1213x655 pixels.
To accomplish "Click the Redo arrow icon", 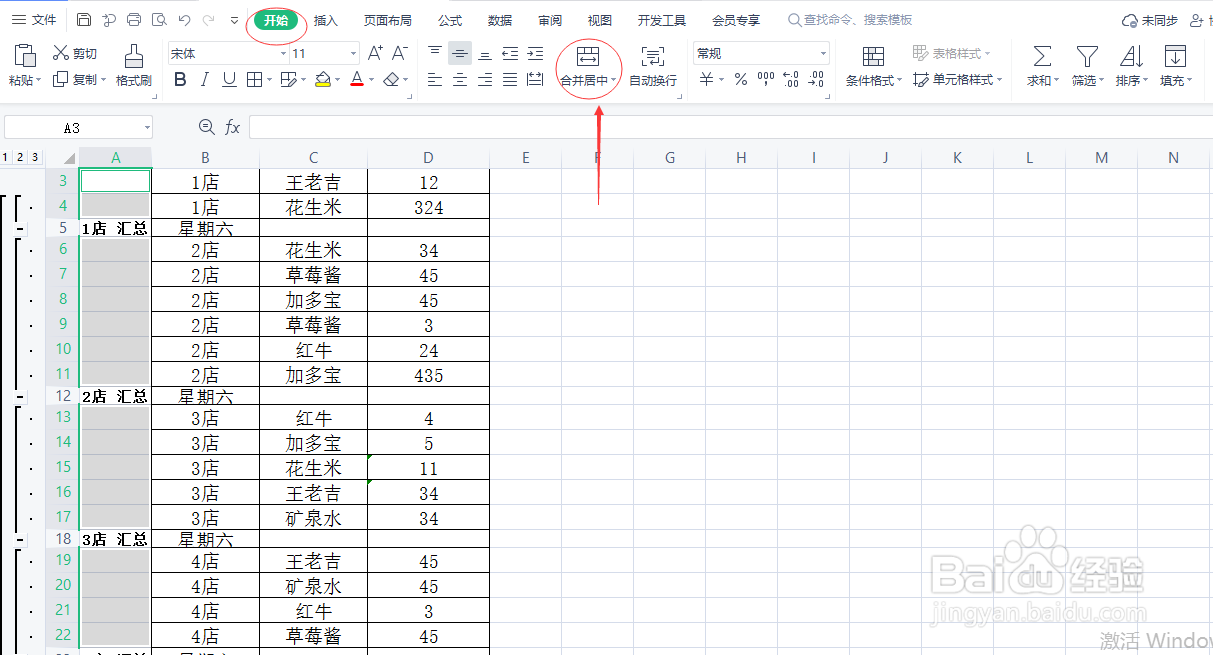I will [208, 20].
